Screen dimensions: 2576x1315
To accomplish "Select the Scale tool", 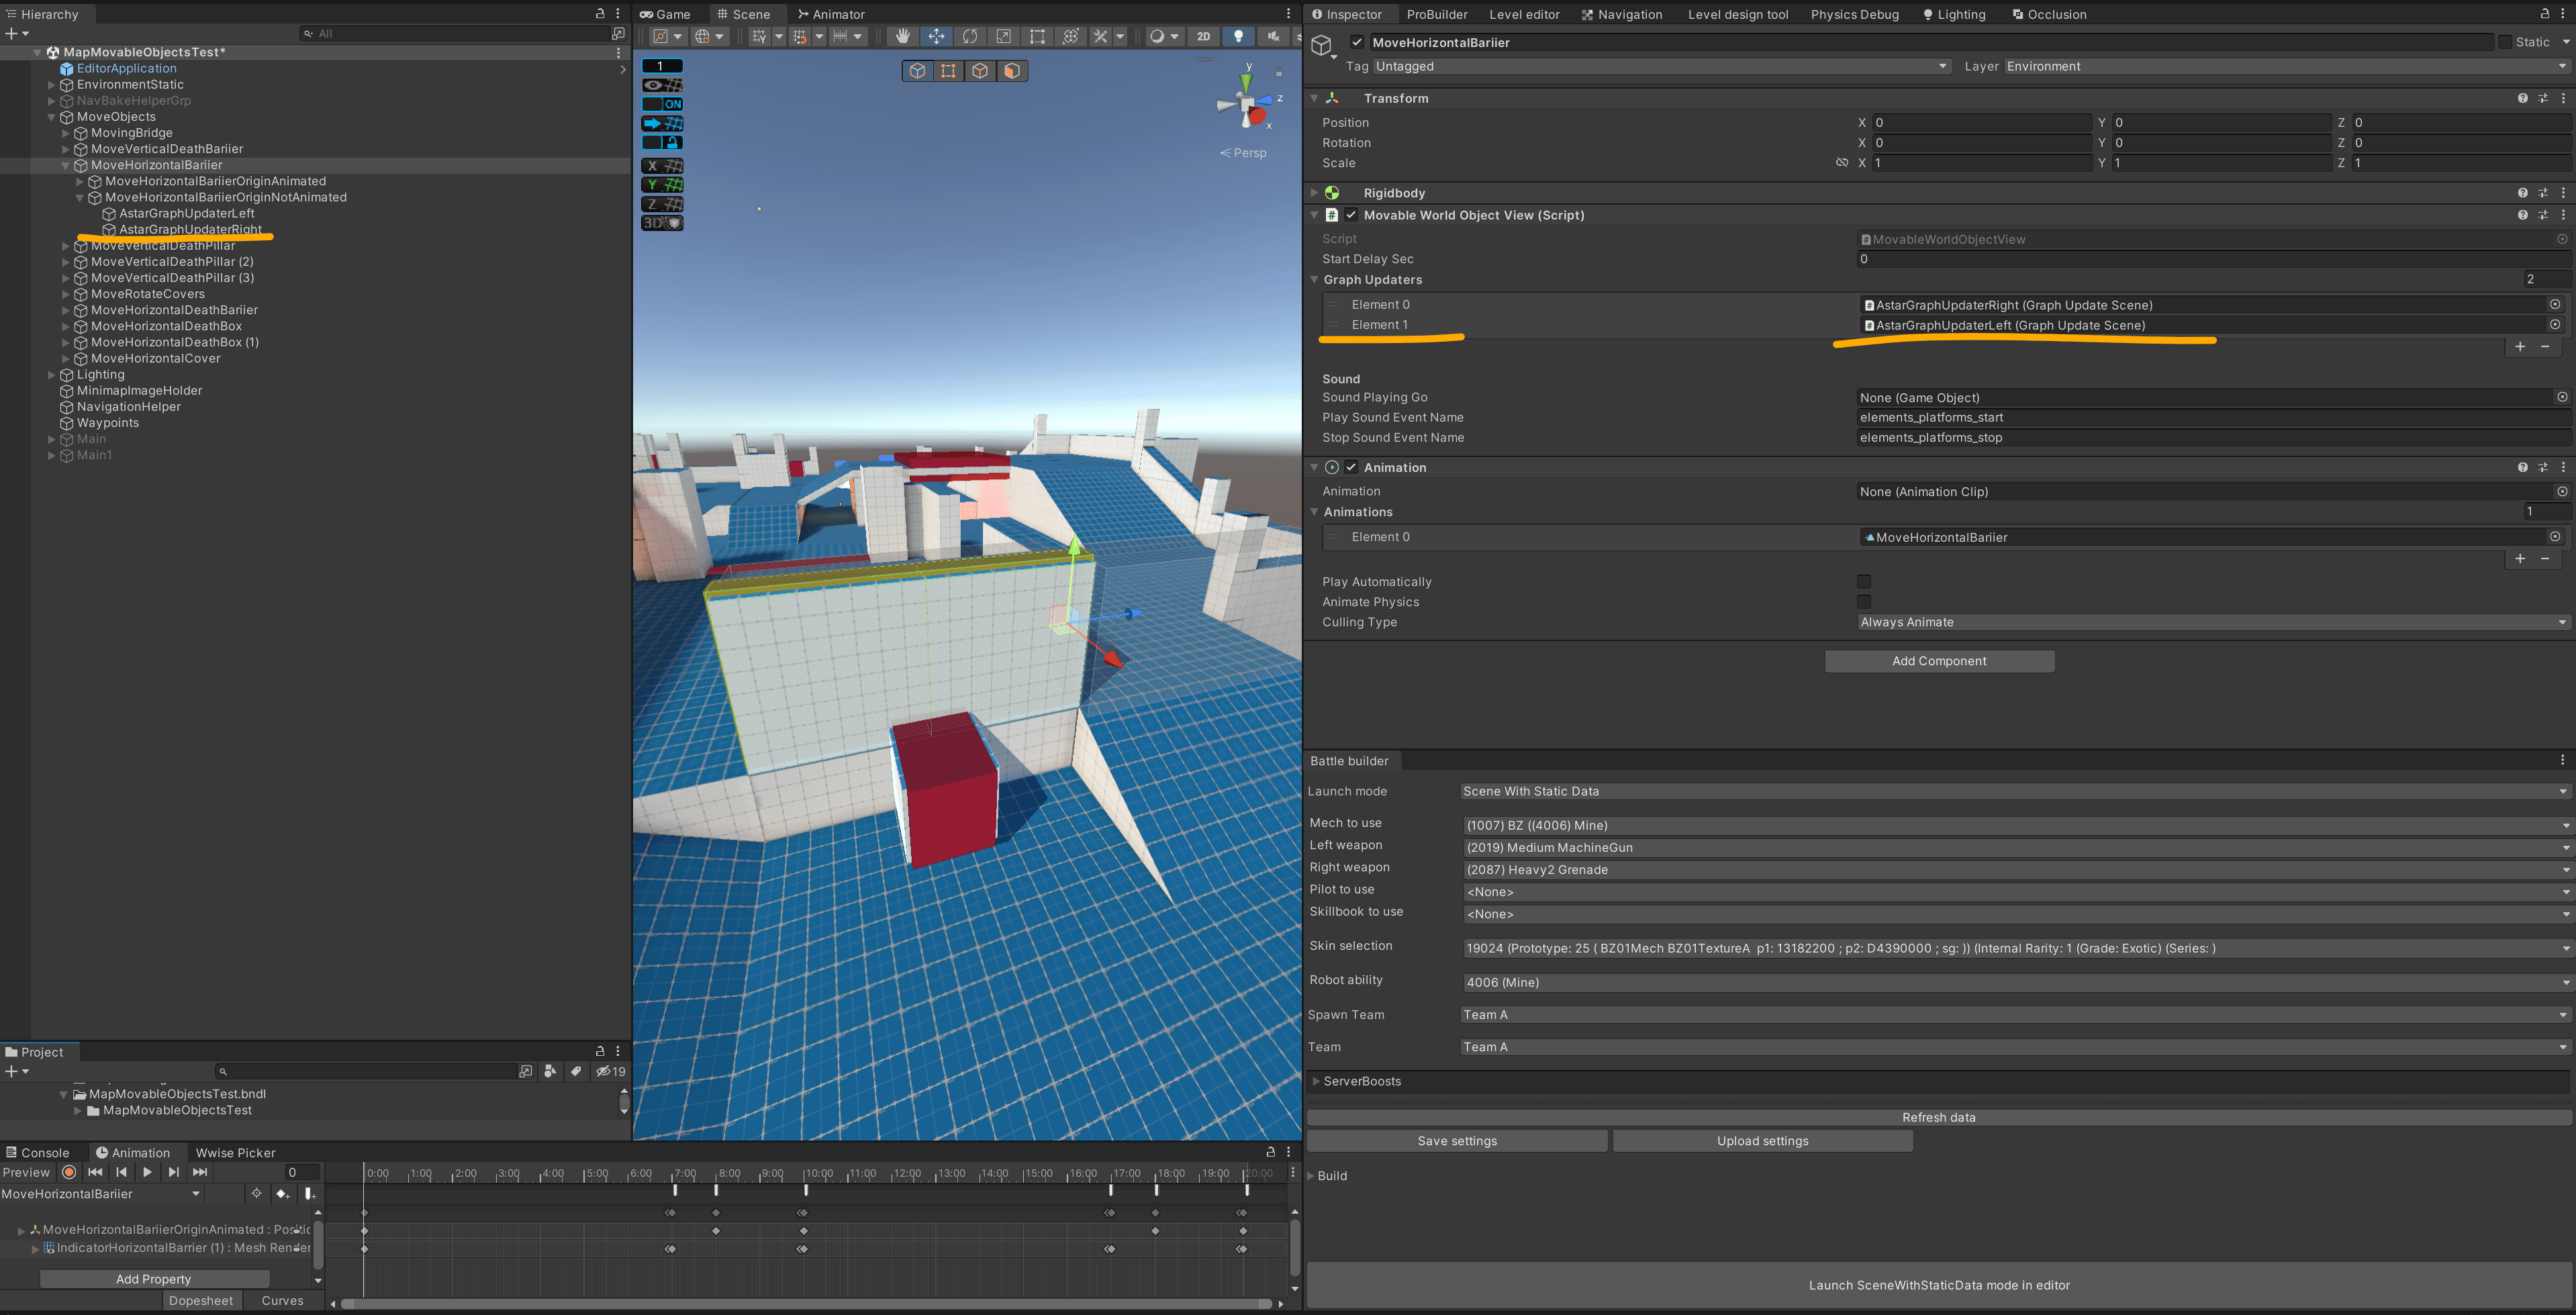I will (x=1003, y=36).
